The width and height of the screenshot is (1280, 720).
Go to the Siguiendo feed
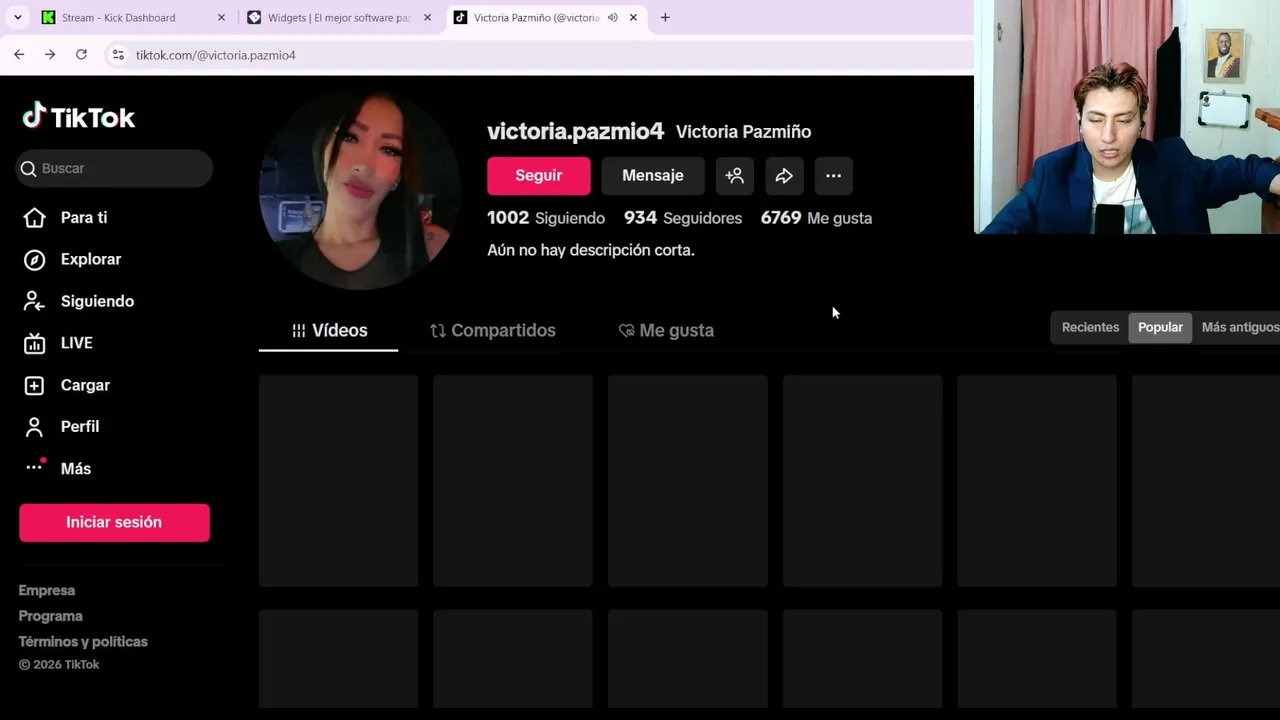[78, 301]
